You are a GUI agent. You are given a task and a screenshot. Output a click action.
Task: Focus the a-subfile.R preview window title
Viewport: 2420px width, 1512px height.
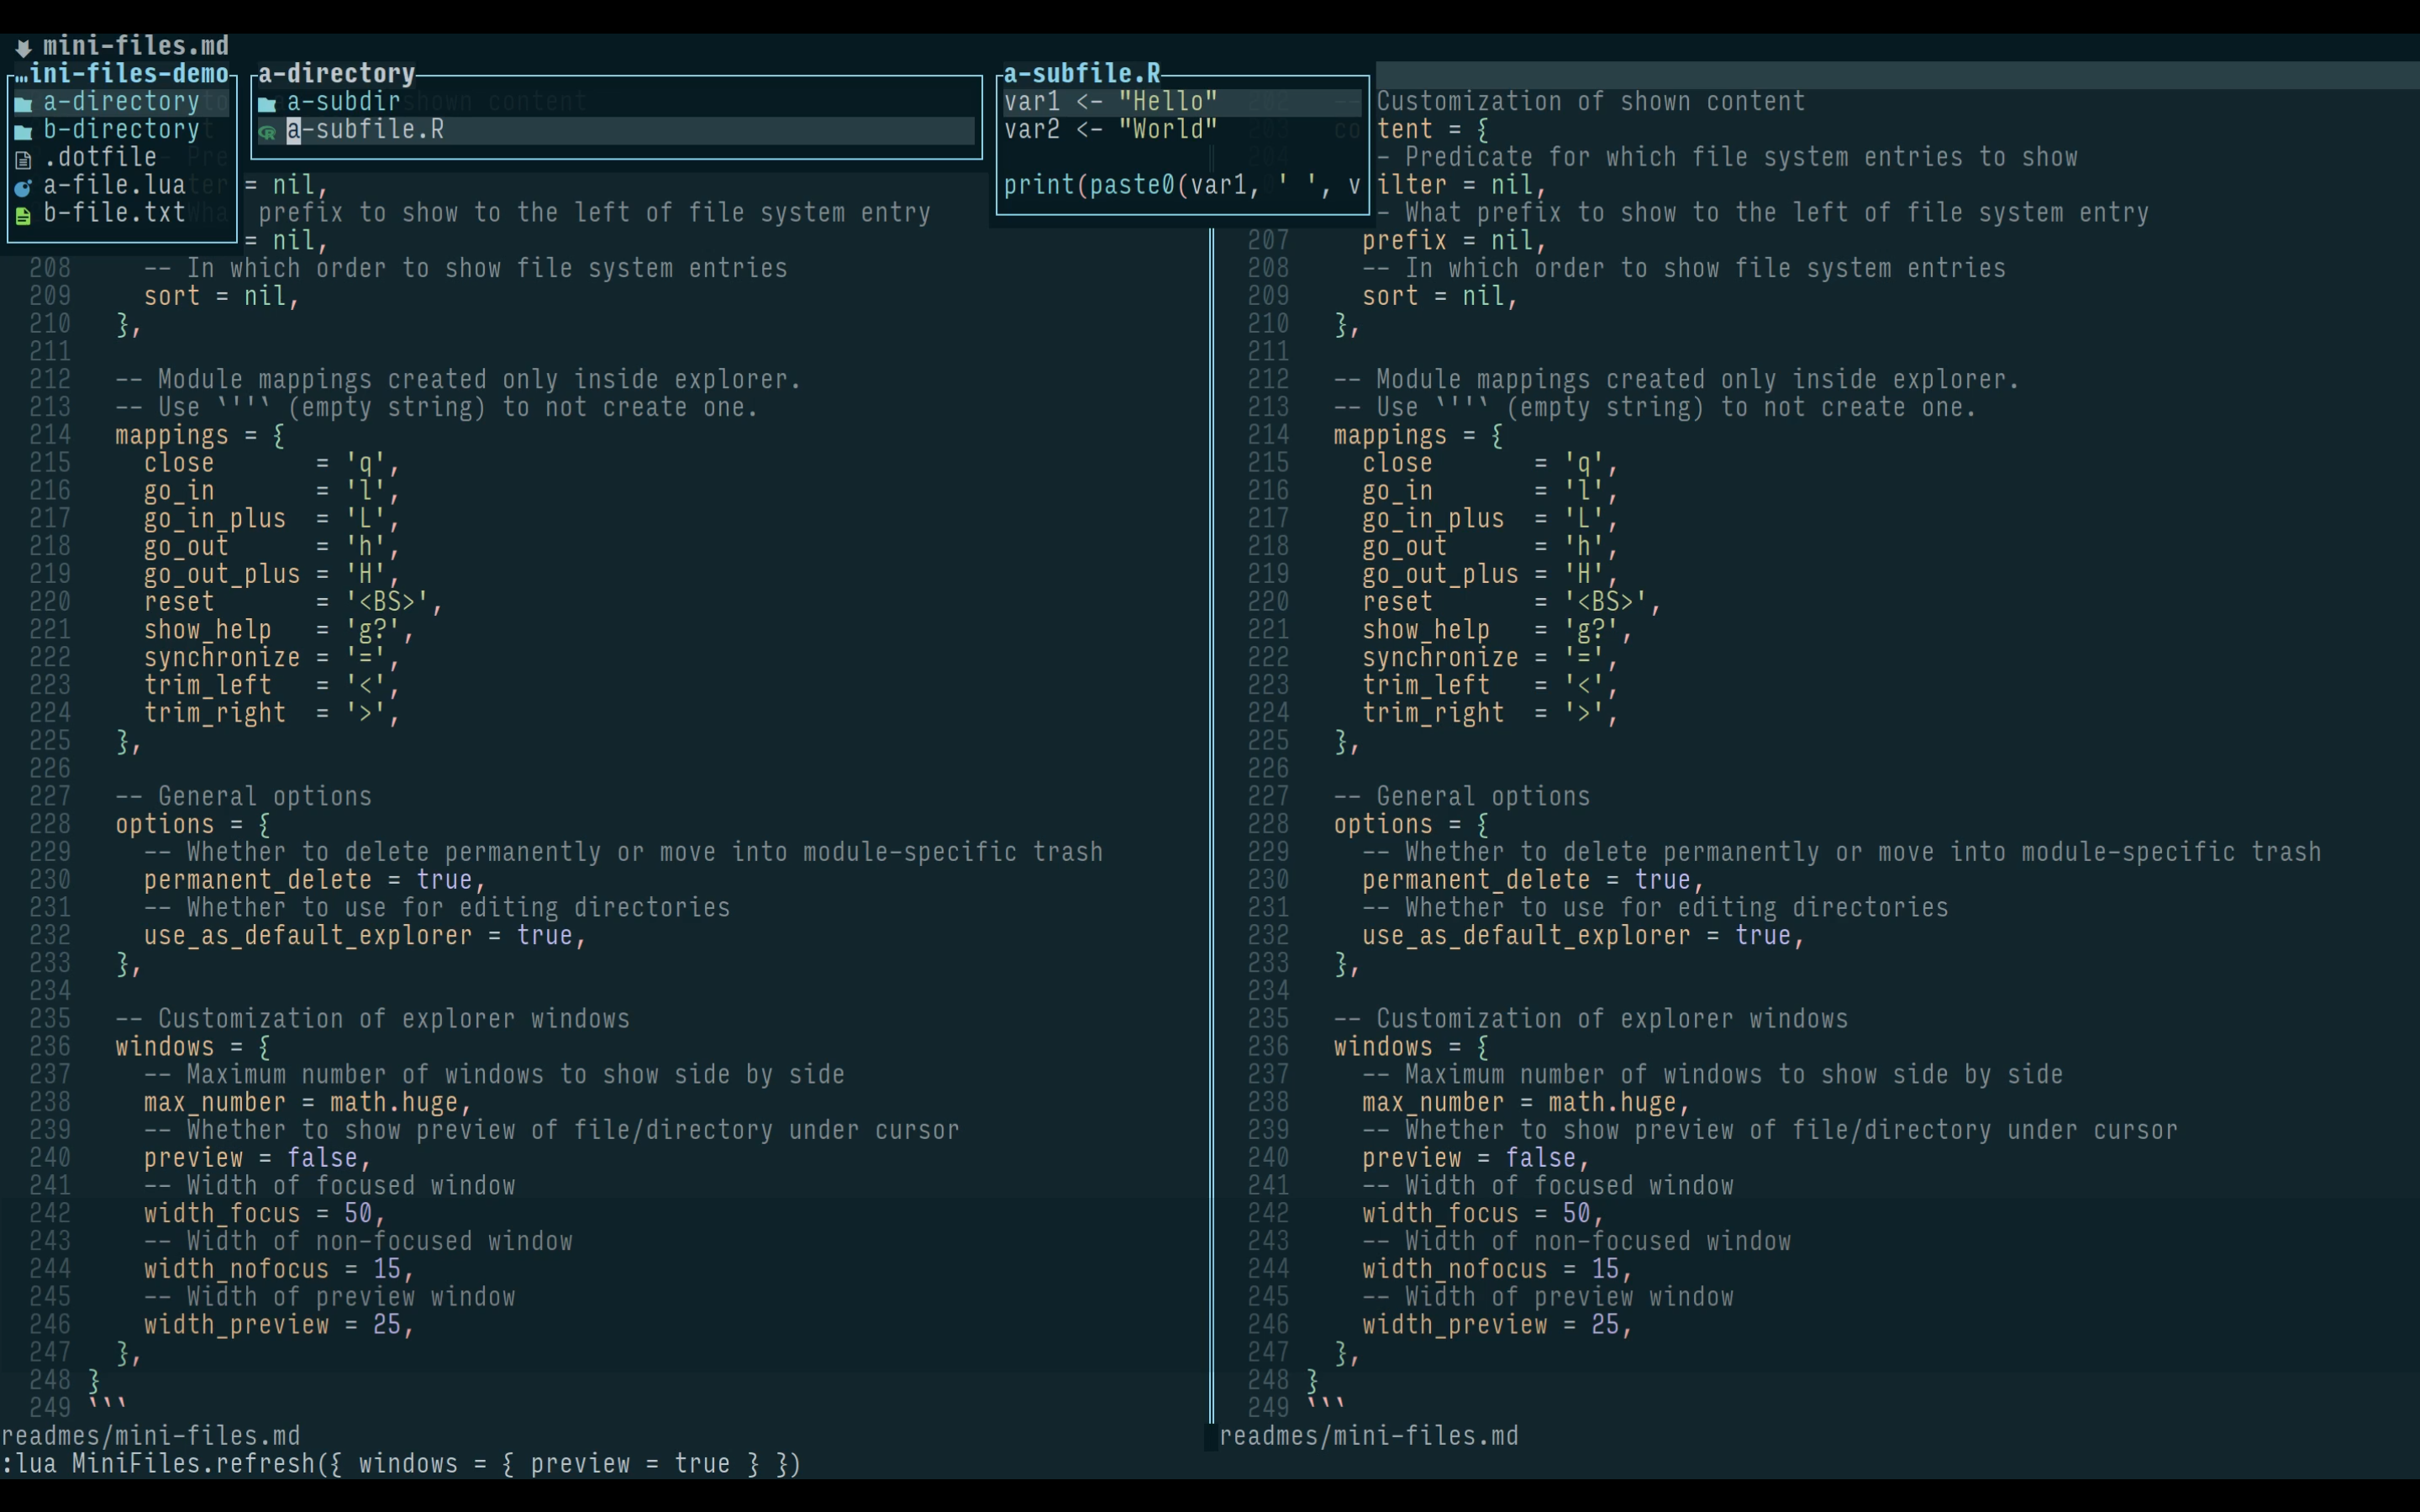pyautogui.click(x=1081, y=74)
